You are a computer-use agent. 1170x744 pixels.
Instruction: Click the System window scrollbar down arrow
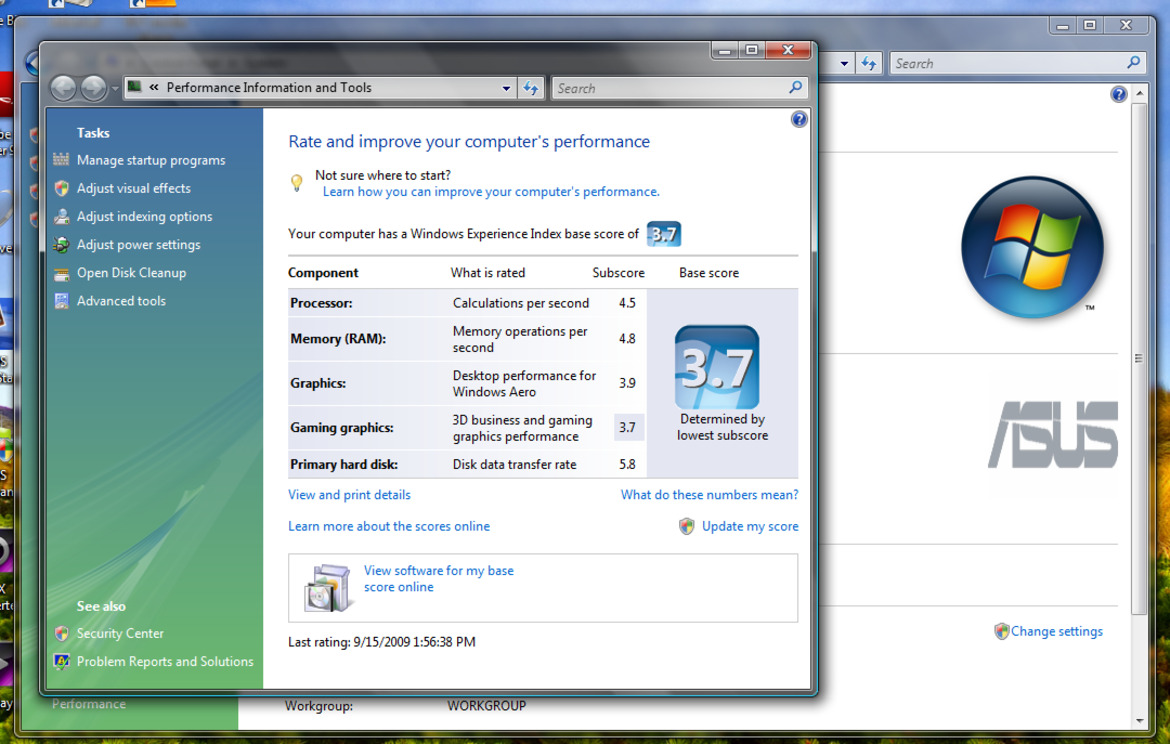(x=1139, y=720)
